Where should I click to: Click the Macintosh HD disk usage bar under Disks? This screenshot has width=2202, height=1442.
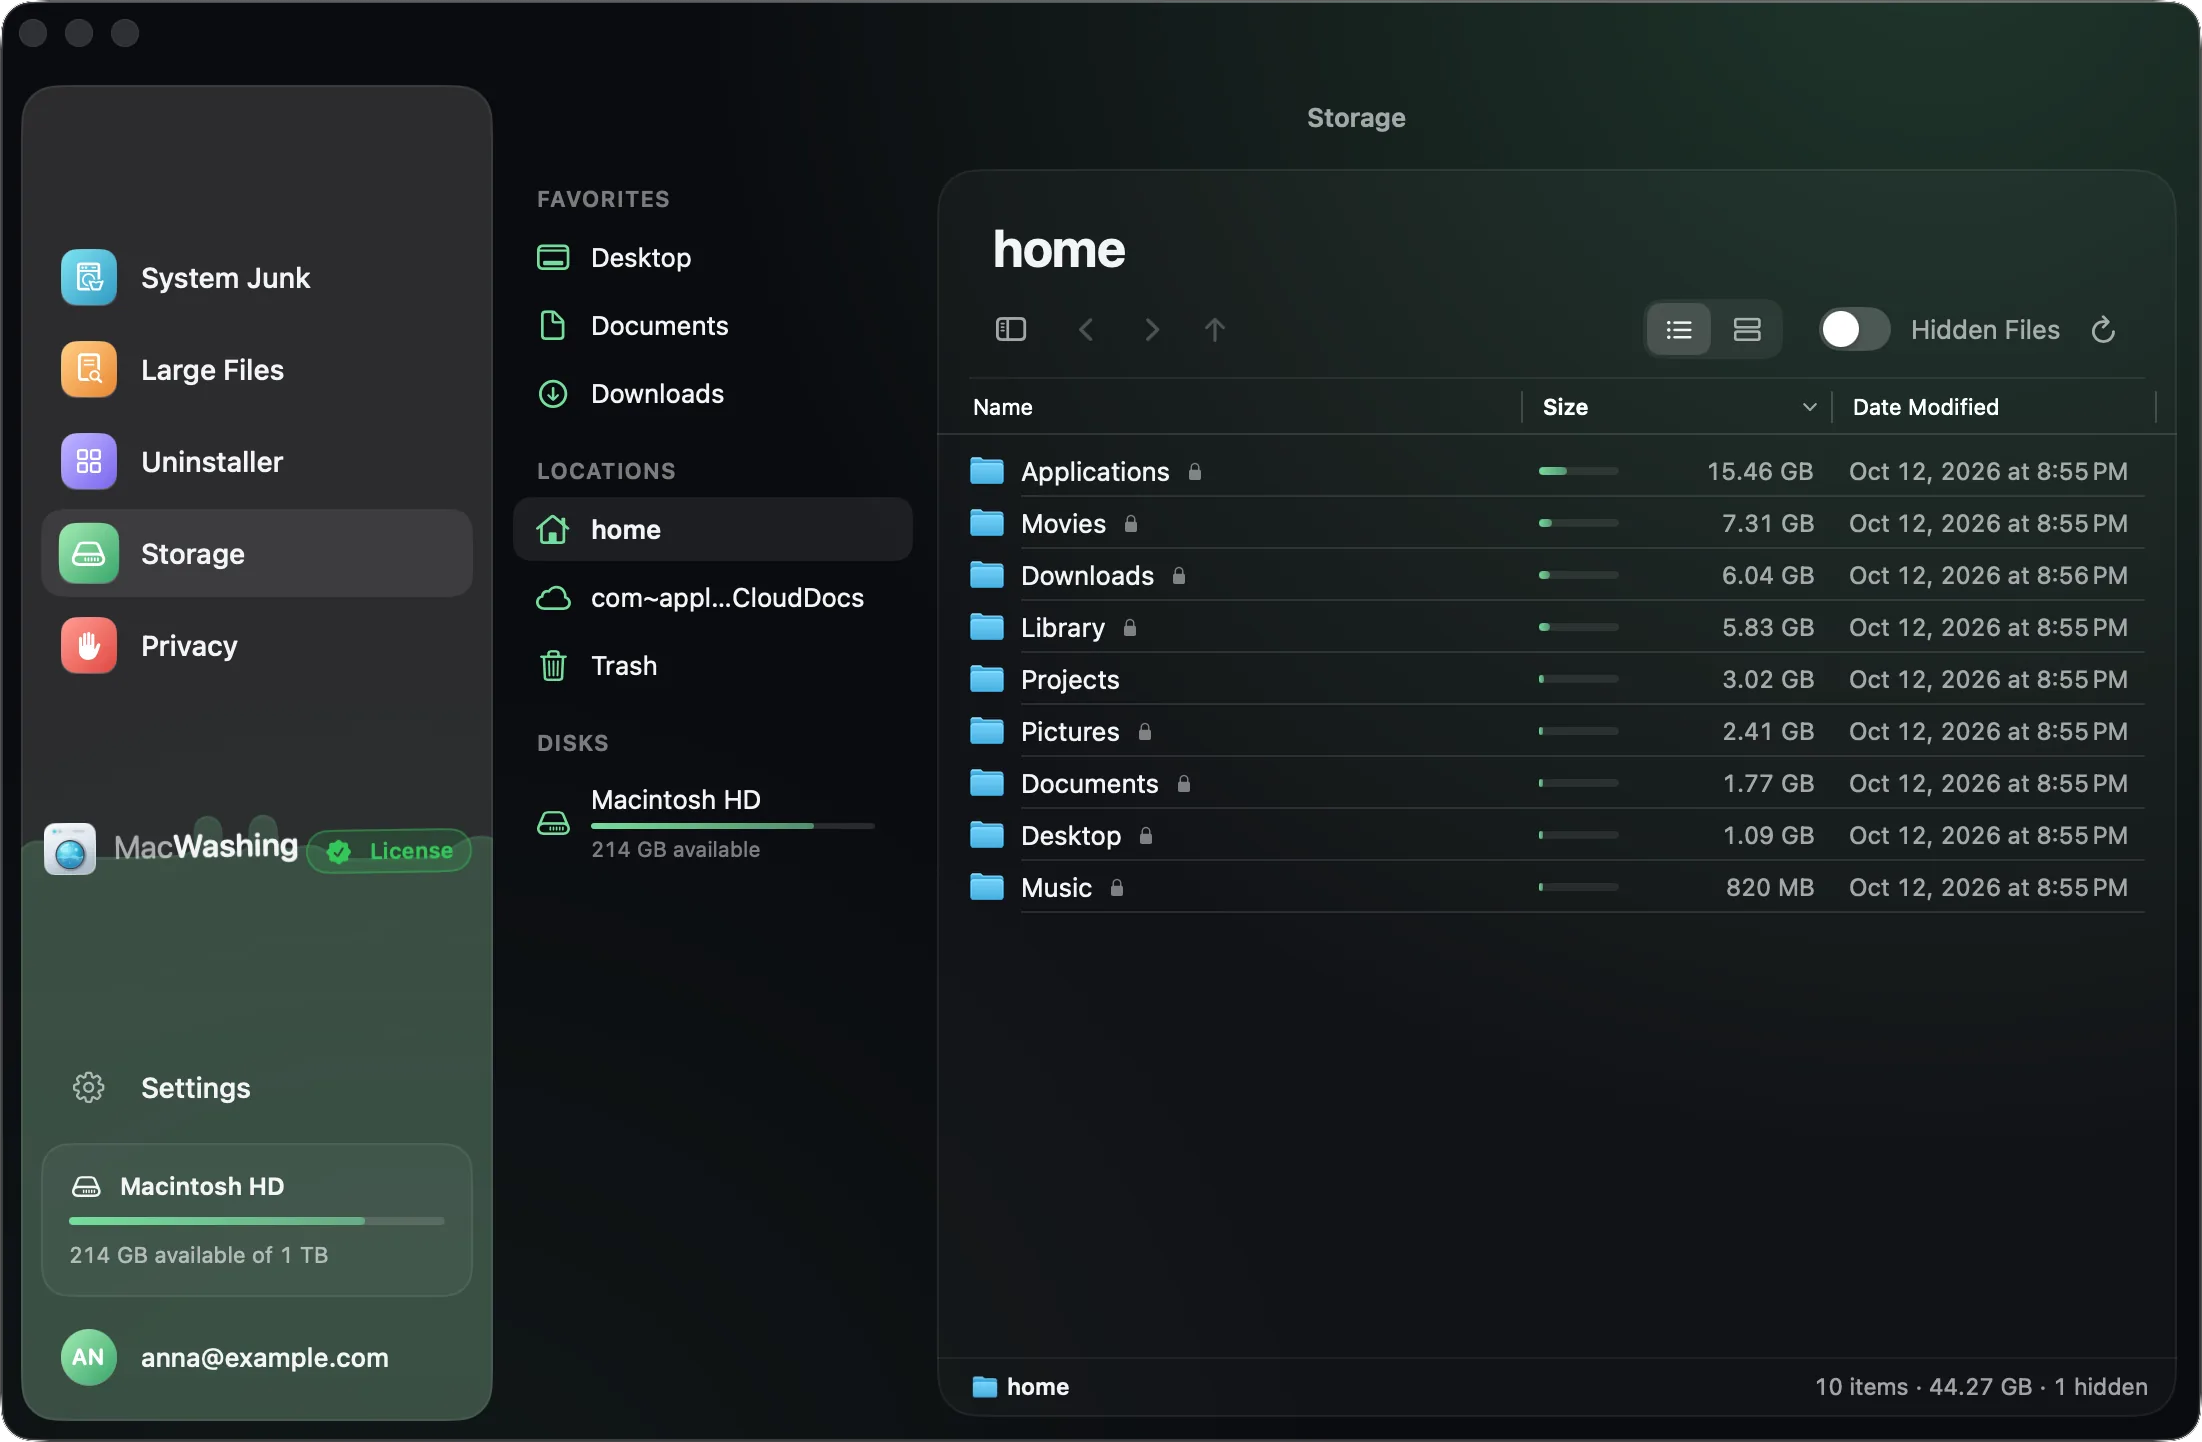pyautogui.click(x=732, y=826)
